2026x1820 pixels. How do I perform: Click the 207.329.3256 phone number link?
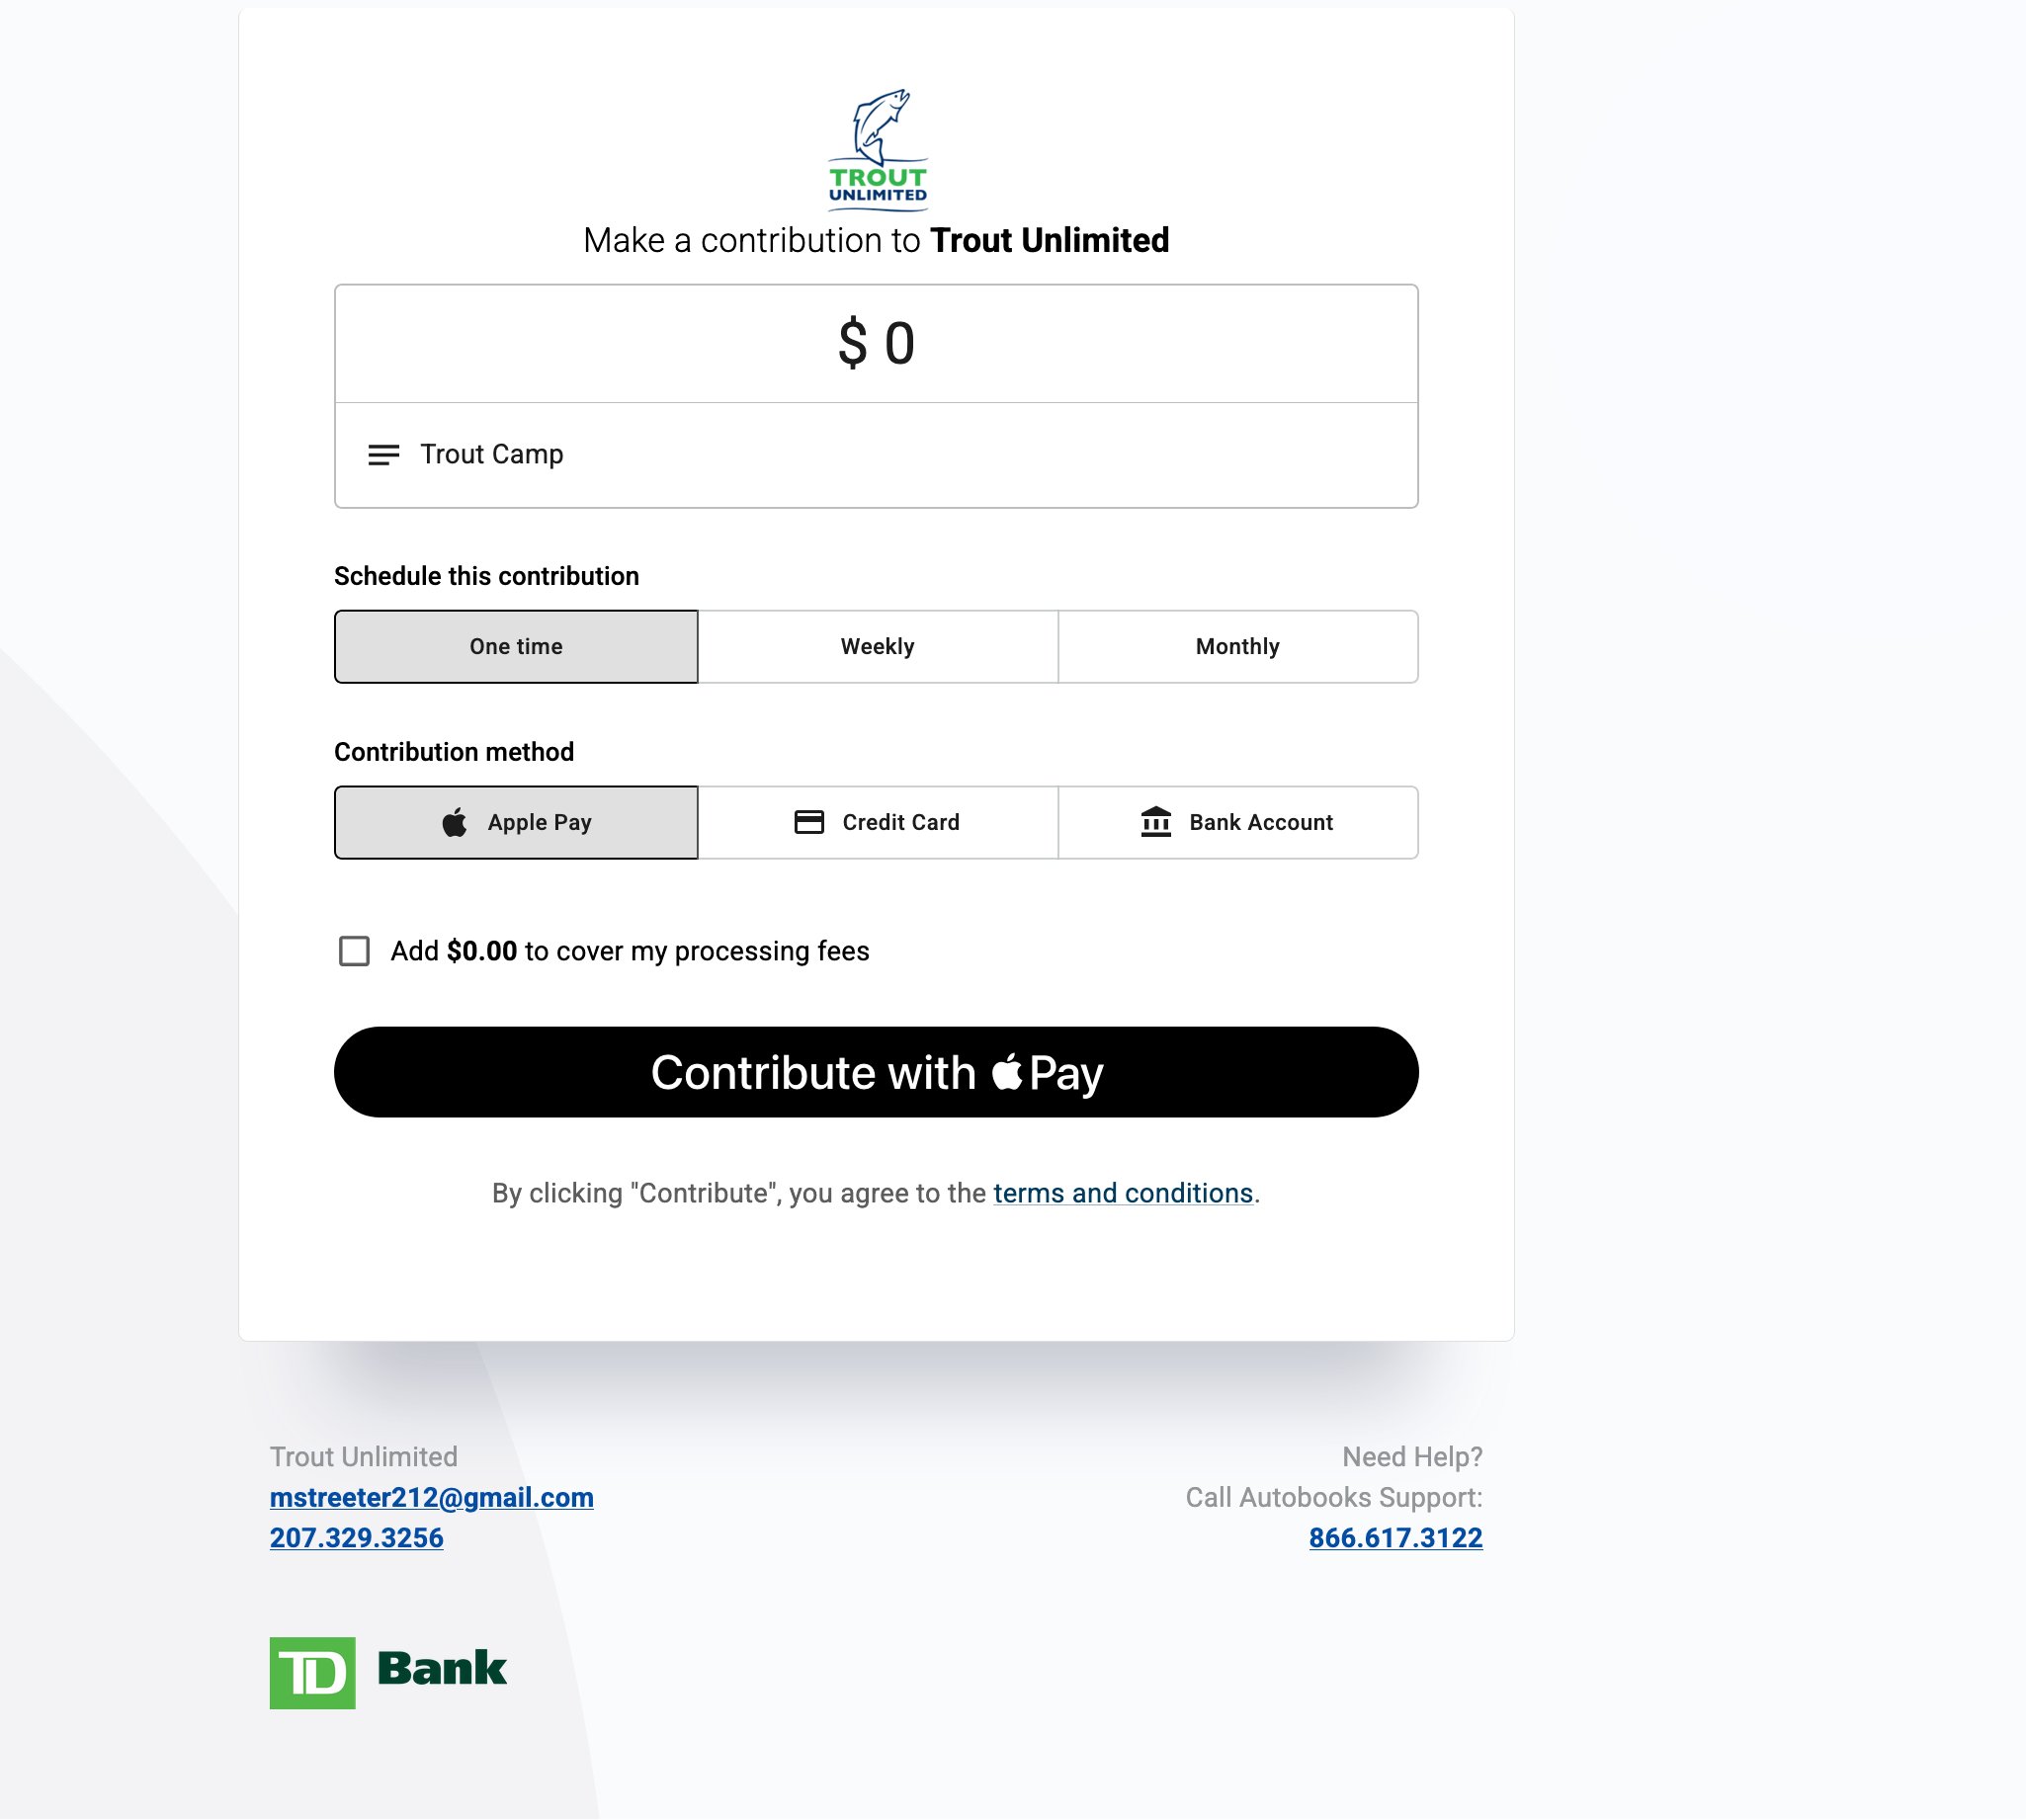click(356, 1538)
